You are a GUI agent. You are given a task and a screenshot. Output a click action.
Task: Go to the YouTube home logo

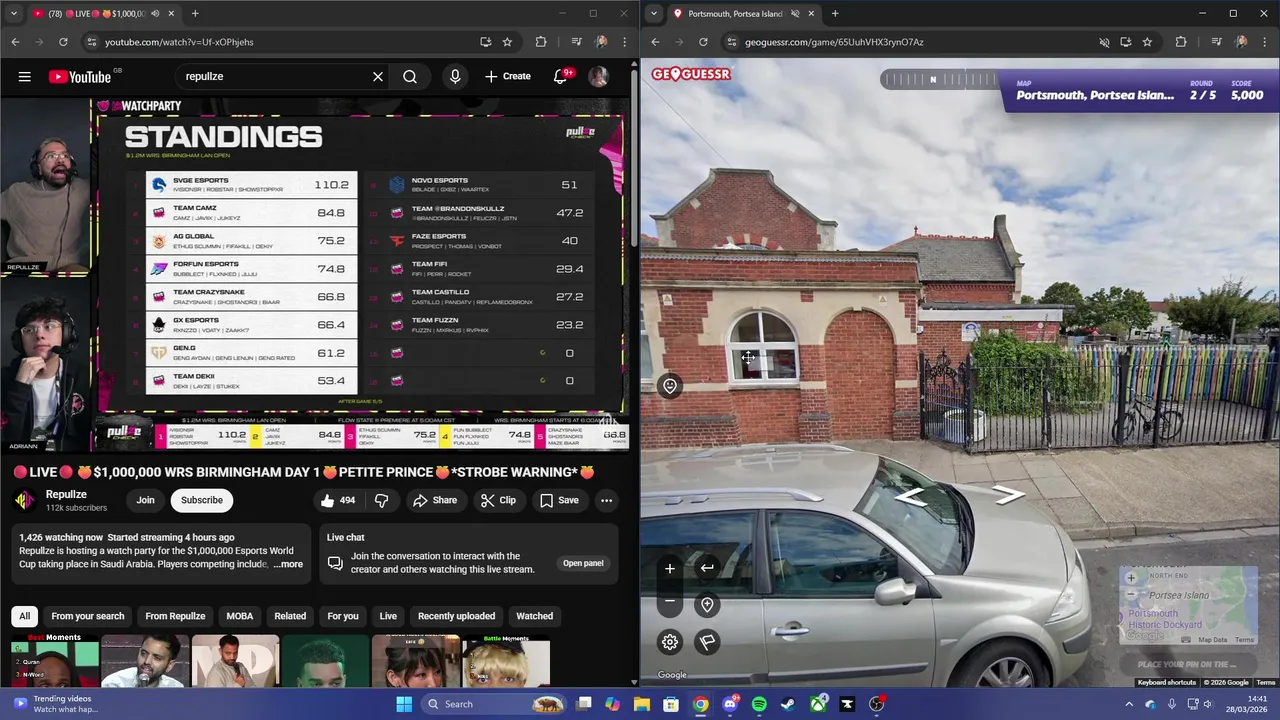point(79,77)
